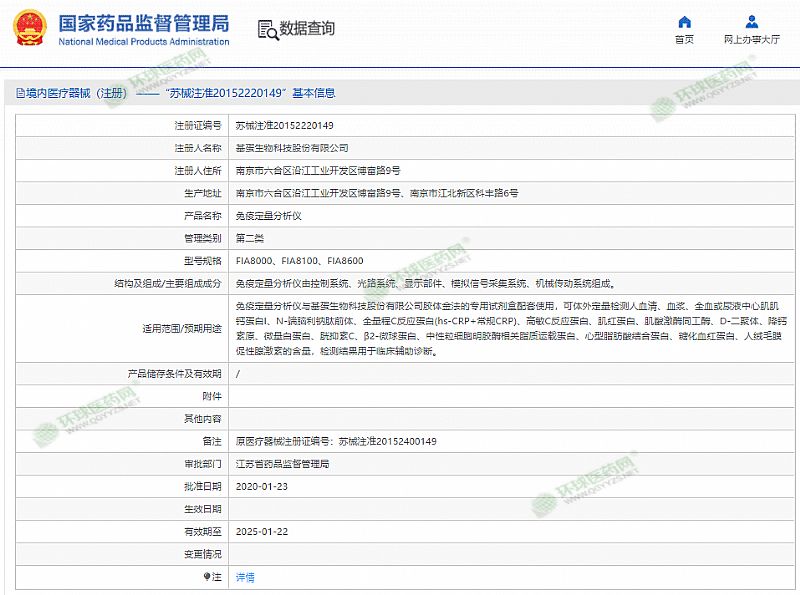Screen dimensions: 800x595
Task: Click the national emblem logo icon
Action: pos(29,29)
